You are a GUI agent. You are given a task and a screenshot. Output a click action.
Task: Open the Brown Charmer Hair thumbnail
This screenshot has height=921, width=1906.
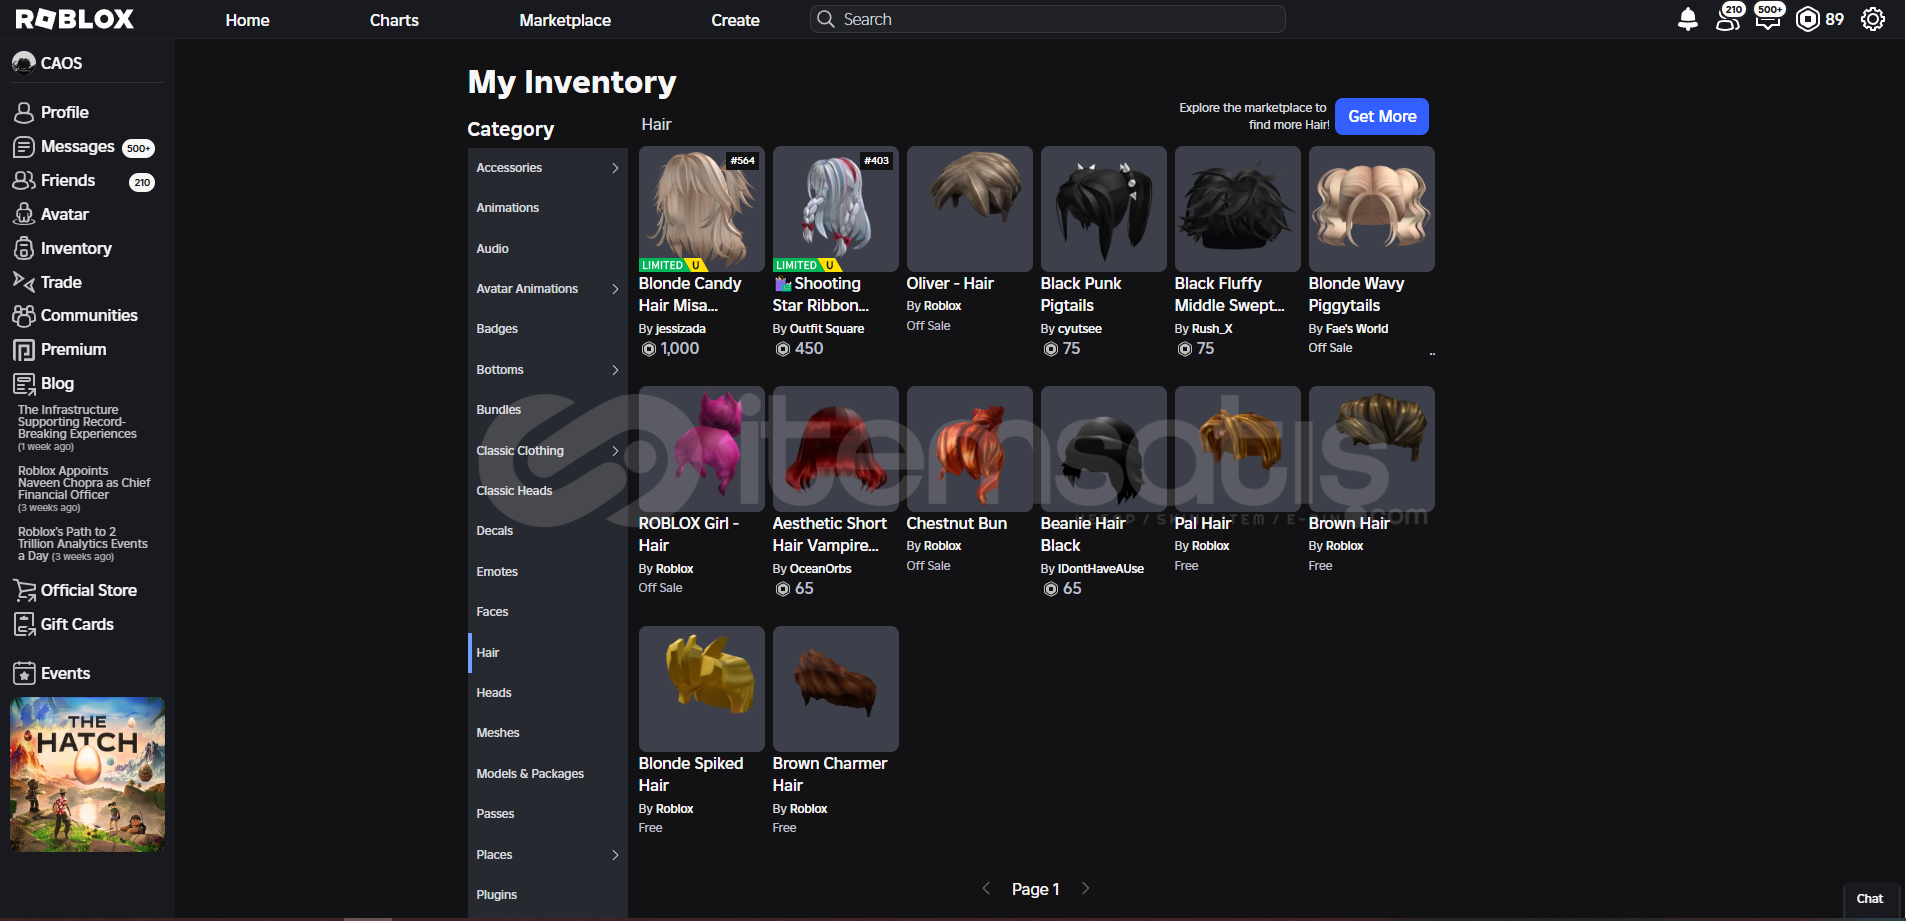(x=835, y=689)
